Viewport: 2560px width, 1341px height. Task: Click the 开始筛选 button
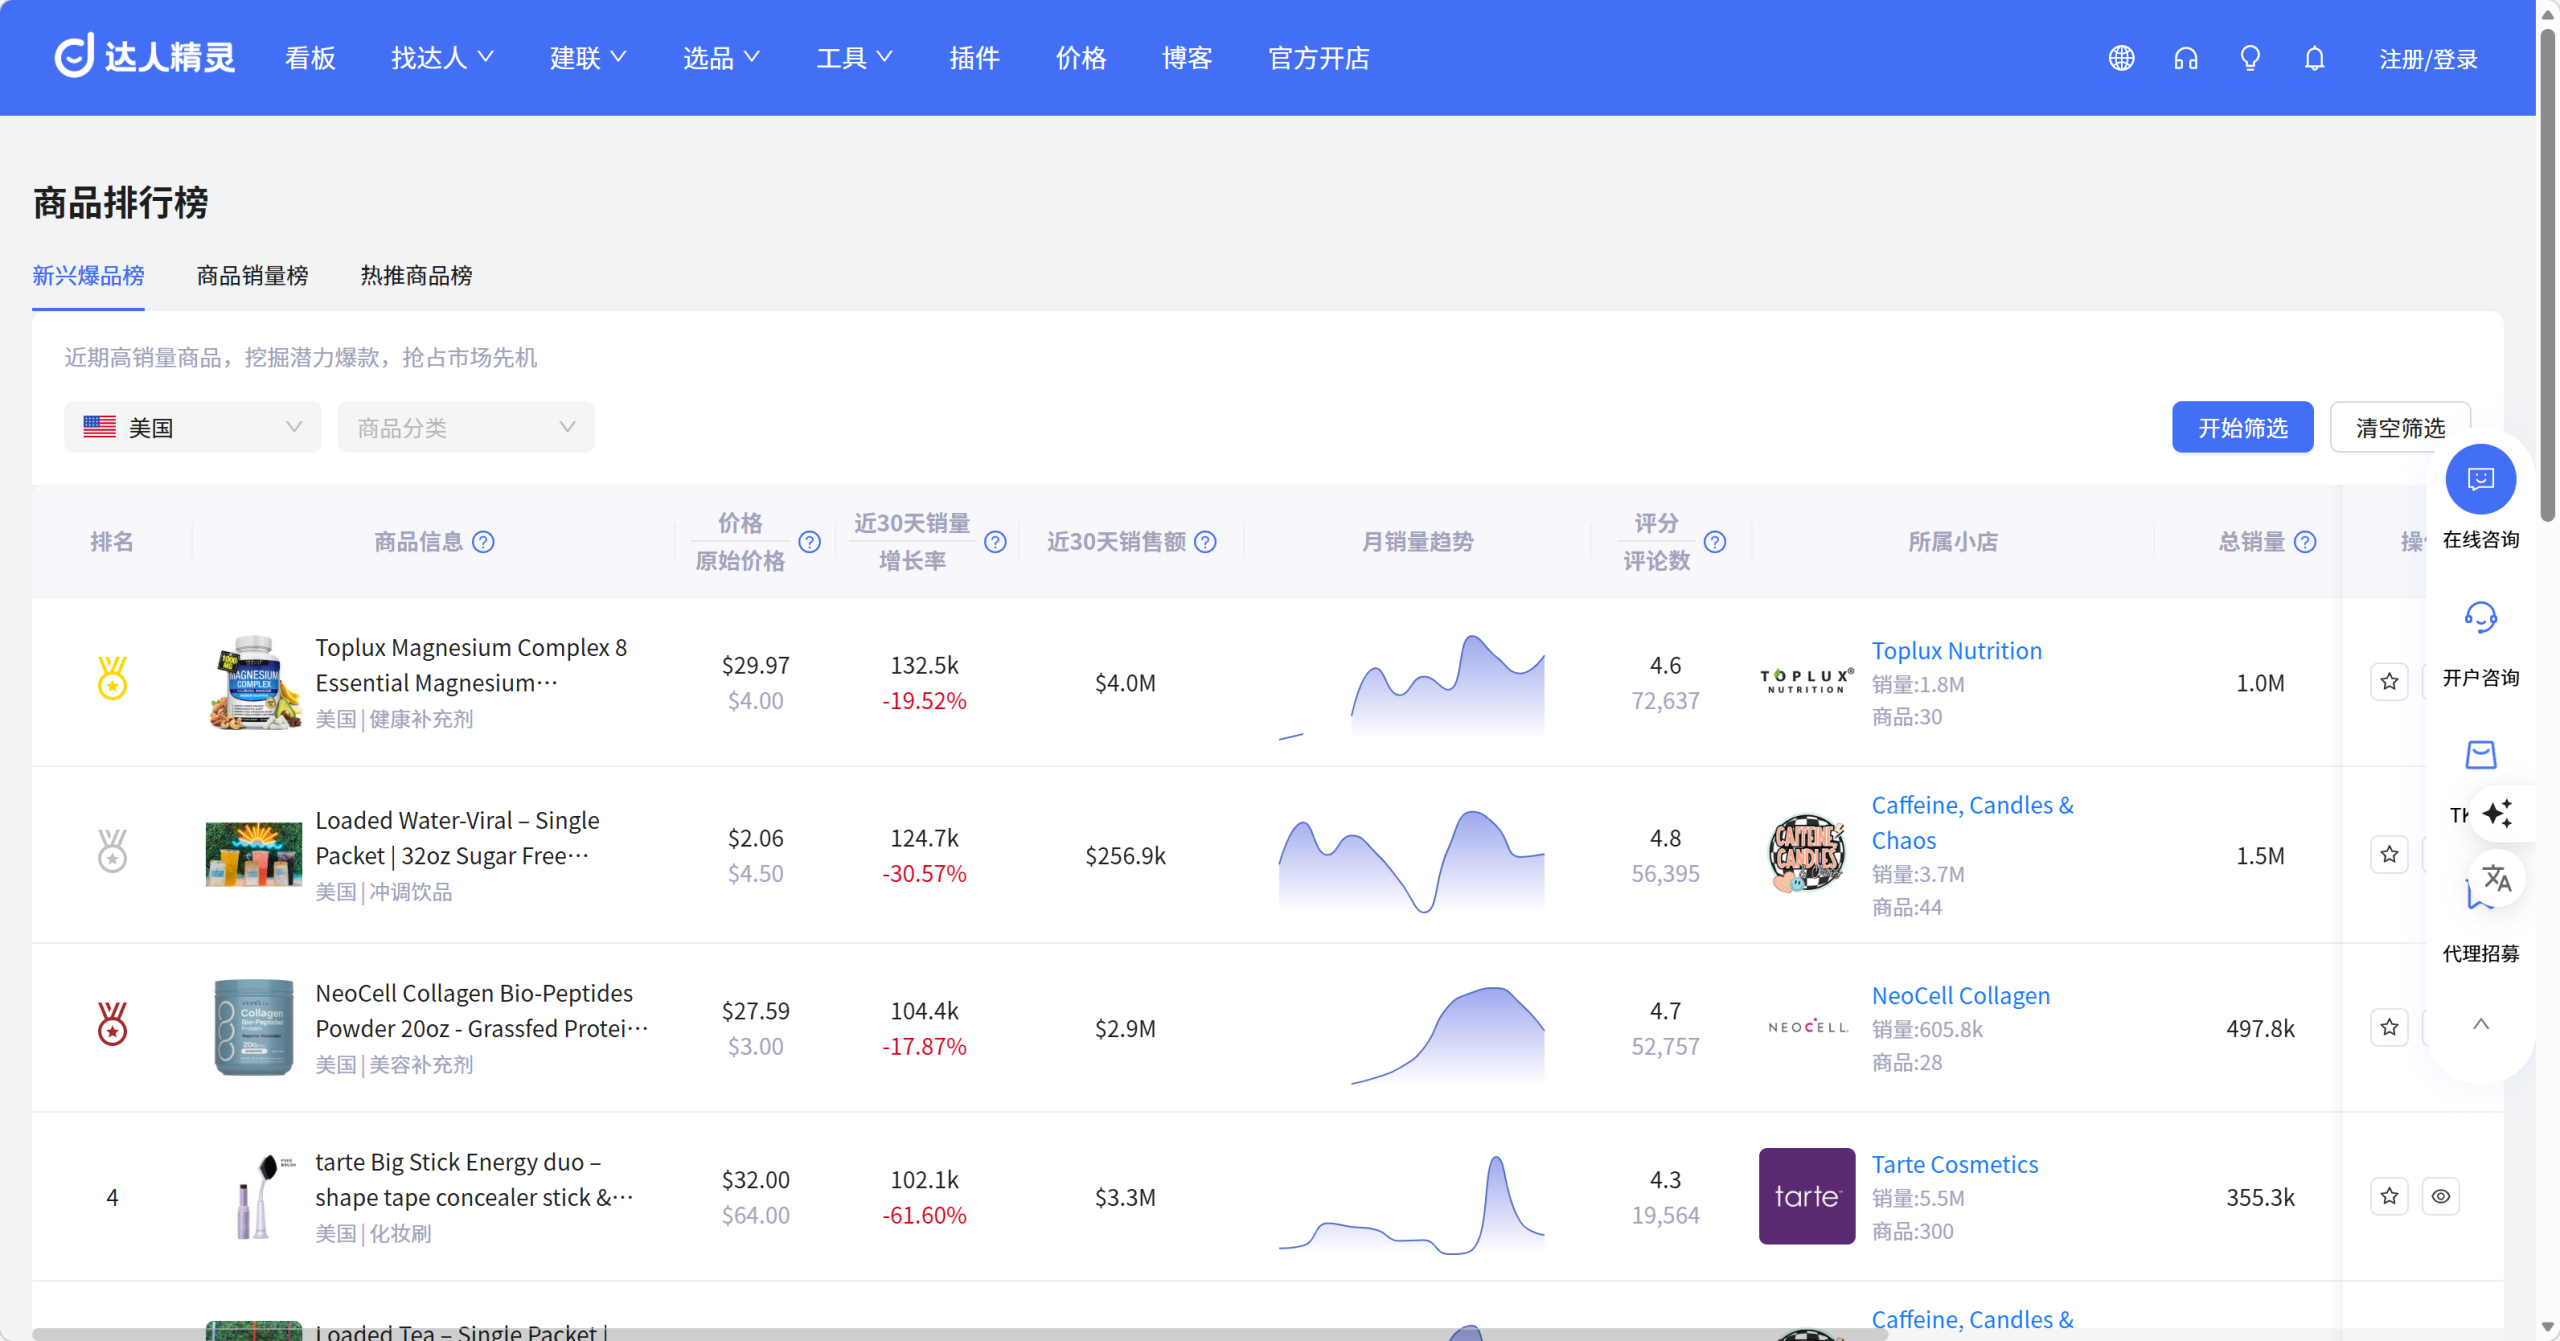coord(2242,428)
